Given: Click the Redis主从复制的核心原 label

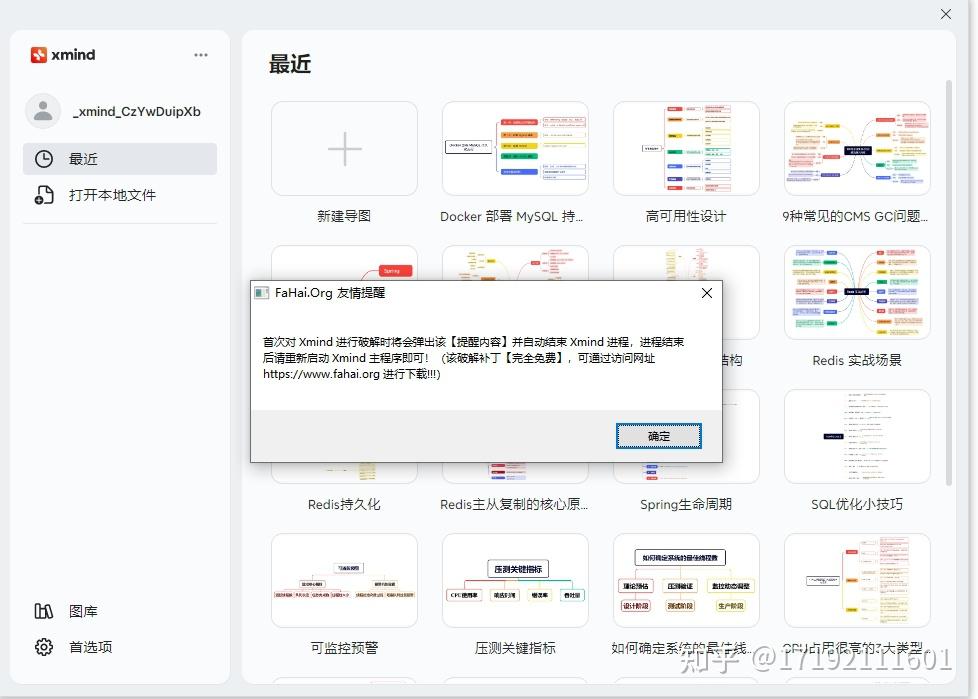Looking at the screenshot, I should tap(514, 504).
